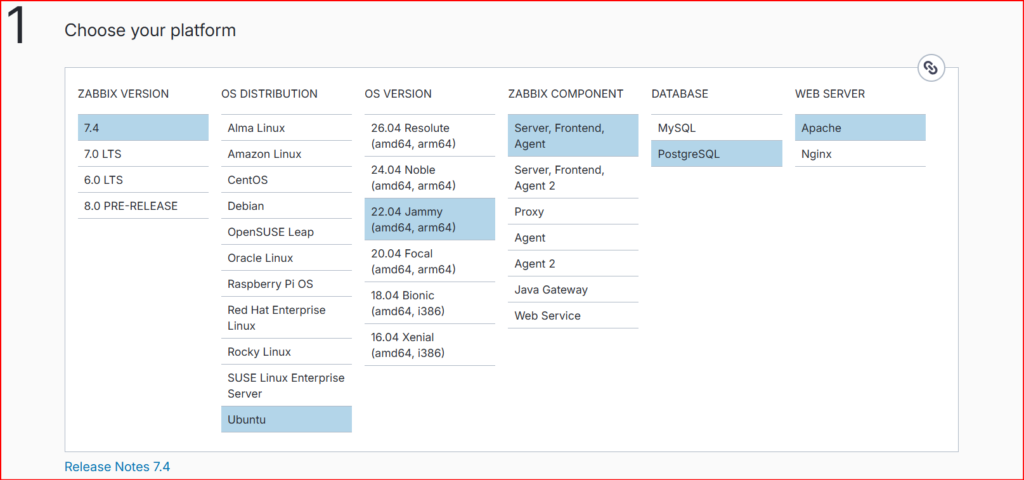The width and height of the screenshot is (1024, 480).
Task: Select the Web Service component
Action: coord(573,315)
